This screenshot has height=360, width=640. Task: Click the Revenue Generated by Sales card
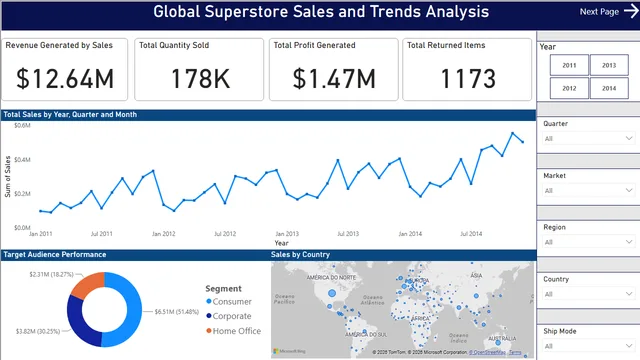[x=64, y=69]
